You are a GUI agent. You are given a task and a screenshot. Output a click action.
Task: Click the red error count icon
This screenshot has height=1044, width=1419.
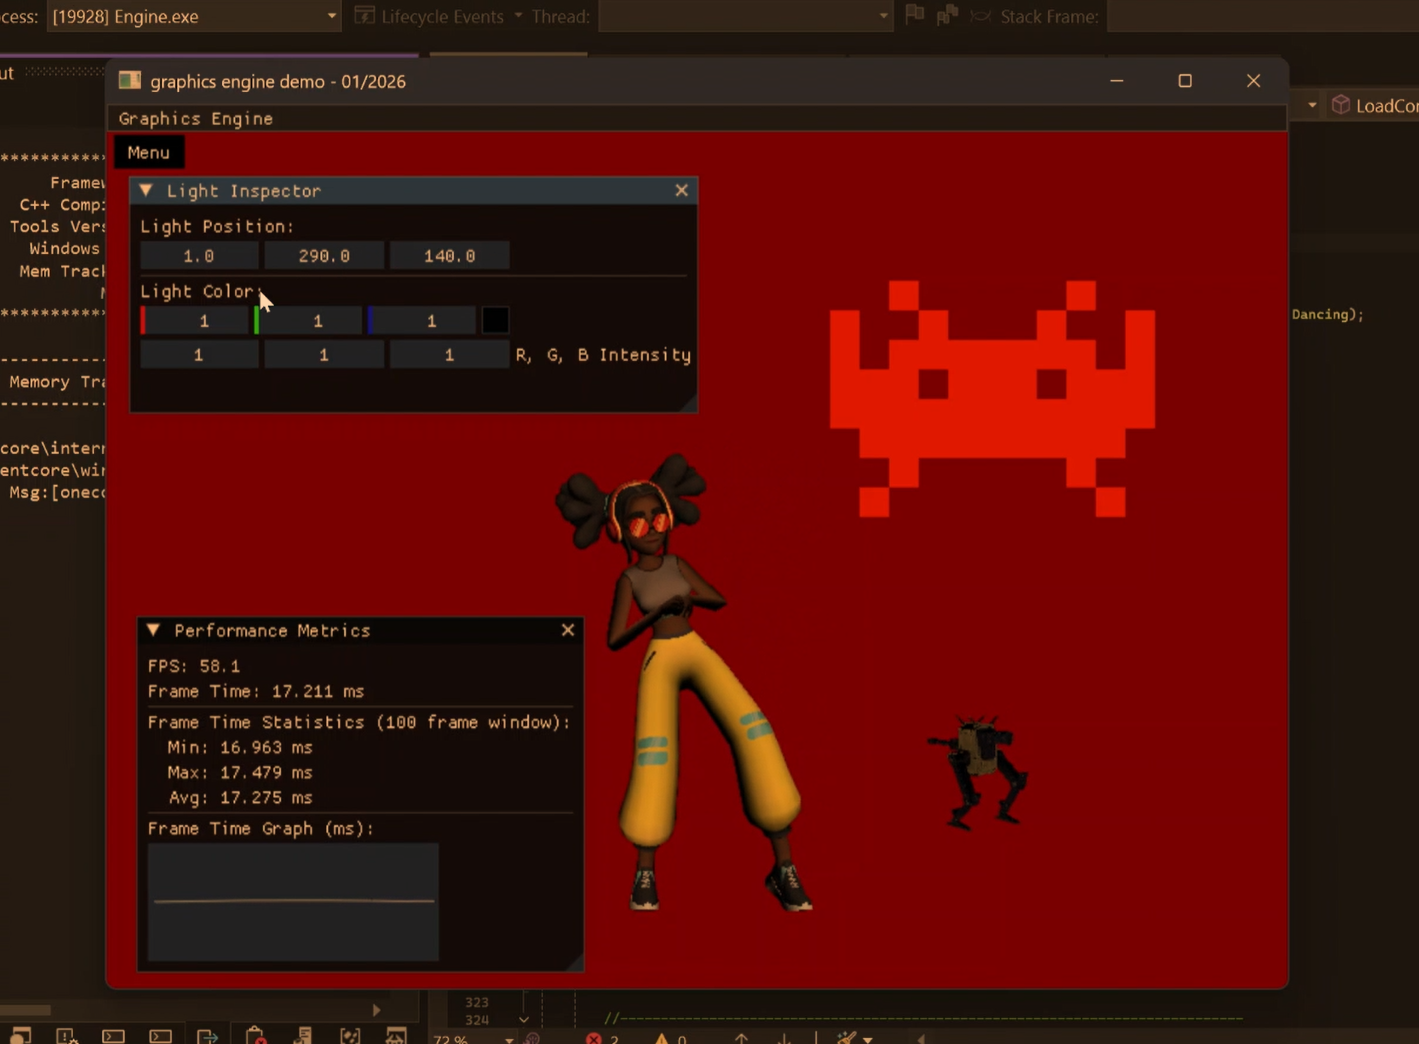(x=594, y=1038)
